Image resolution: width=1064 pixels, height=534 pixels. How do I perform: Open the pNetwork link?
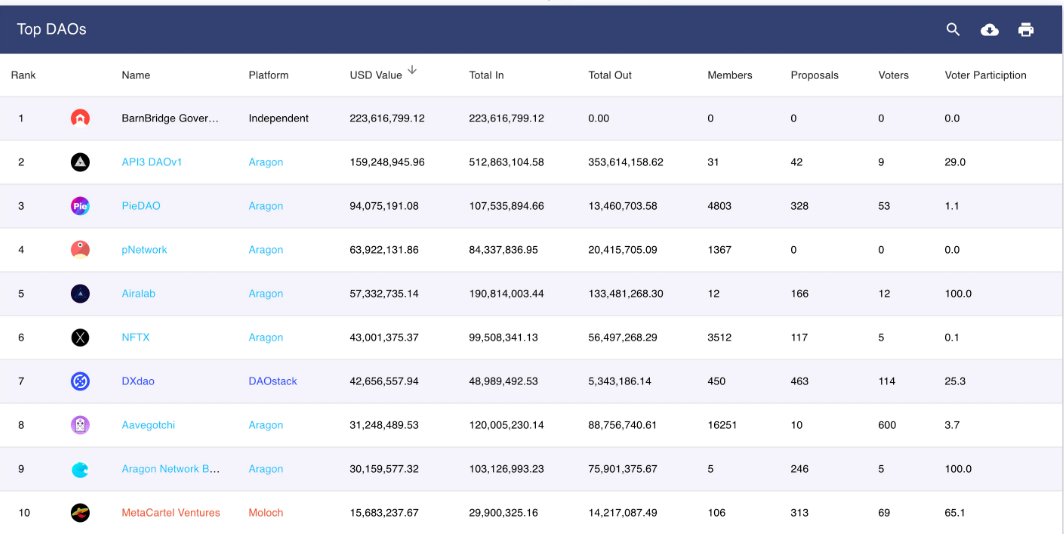click(144, 250)
